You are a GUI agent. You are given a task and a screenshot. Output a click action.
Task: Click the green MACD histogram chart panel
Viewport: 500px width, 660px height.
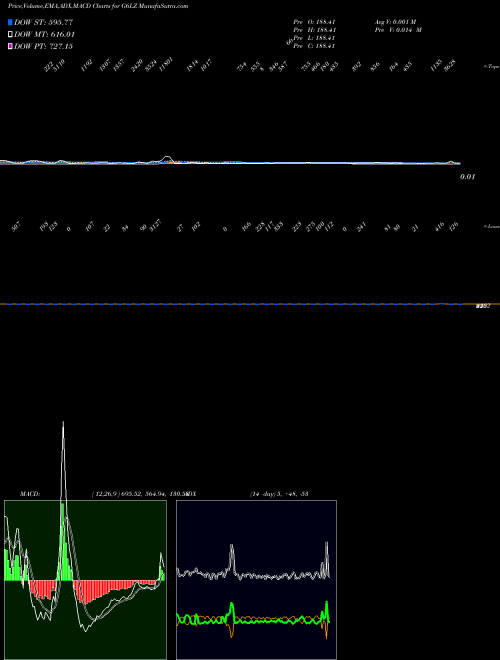85,580
